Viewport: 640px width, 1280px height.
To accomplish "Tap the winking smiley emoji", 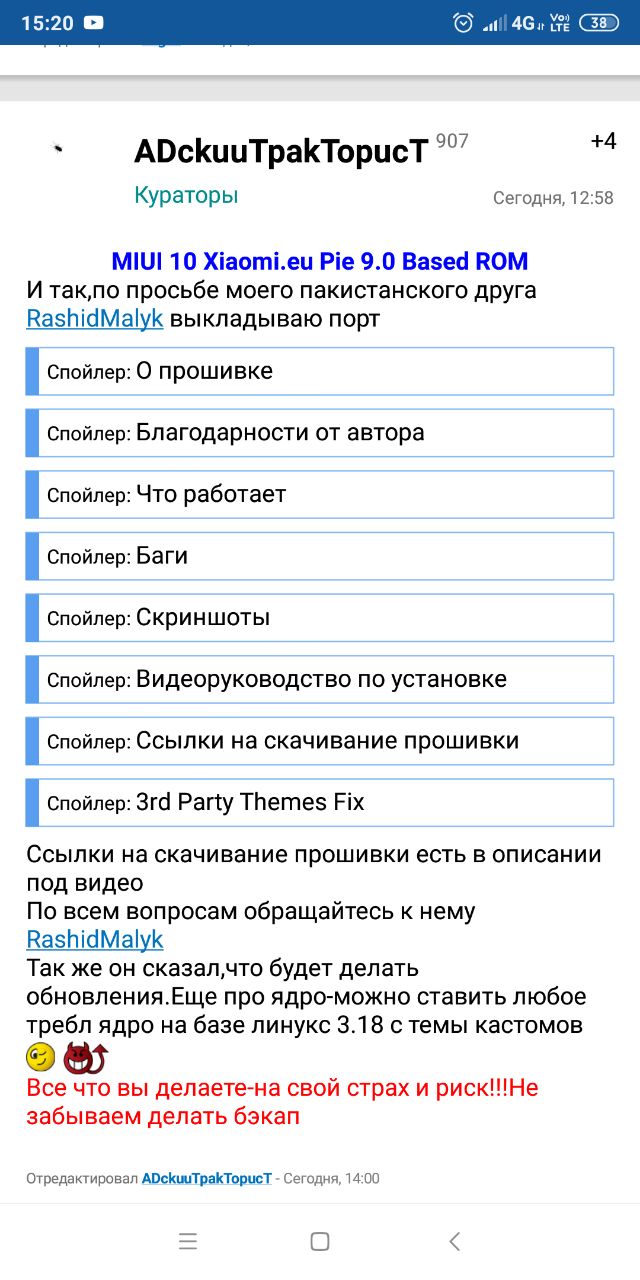I will click(x=41, y=1055).
